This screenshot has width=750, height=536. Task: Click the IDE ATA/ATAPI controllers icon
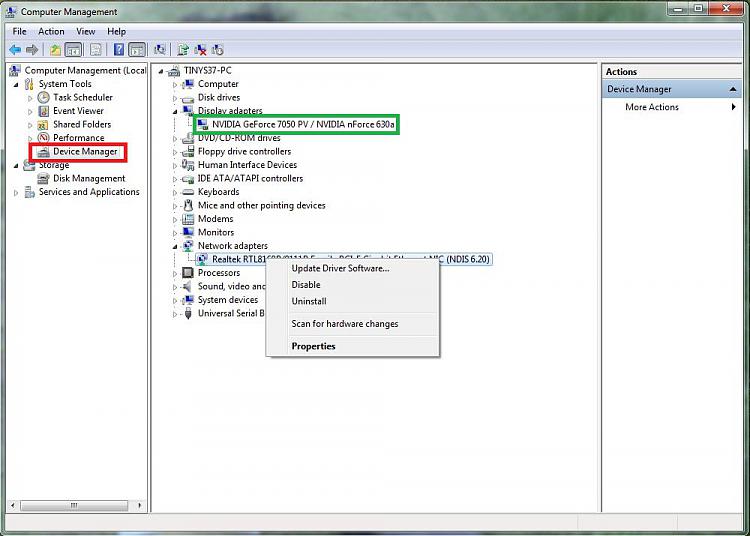[188, 178]
